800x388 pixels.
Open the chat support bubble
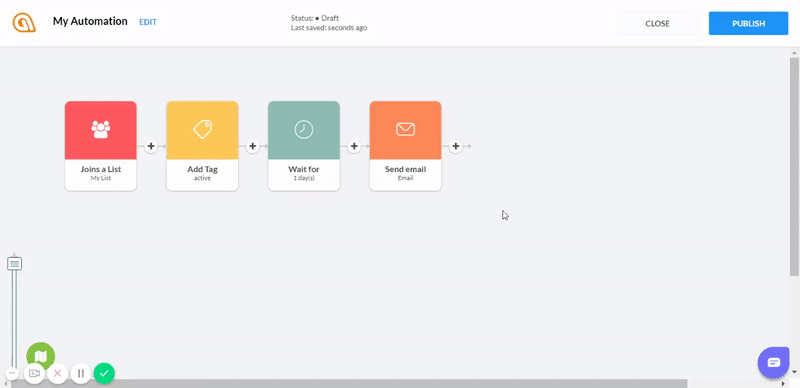[773, 363]
